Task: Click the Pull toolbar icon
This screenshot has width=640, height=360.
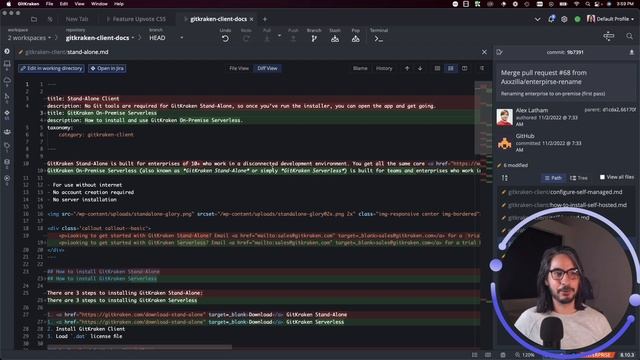Action: 267,39
